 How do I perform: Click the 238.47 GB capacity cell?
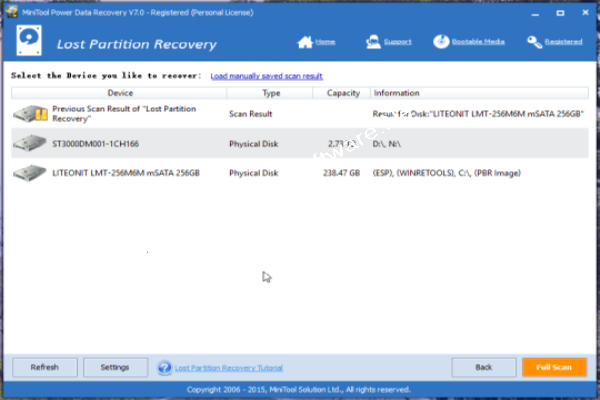pos(341,173)
